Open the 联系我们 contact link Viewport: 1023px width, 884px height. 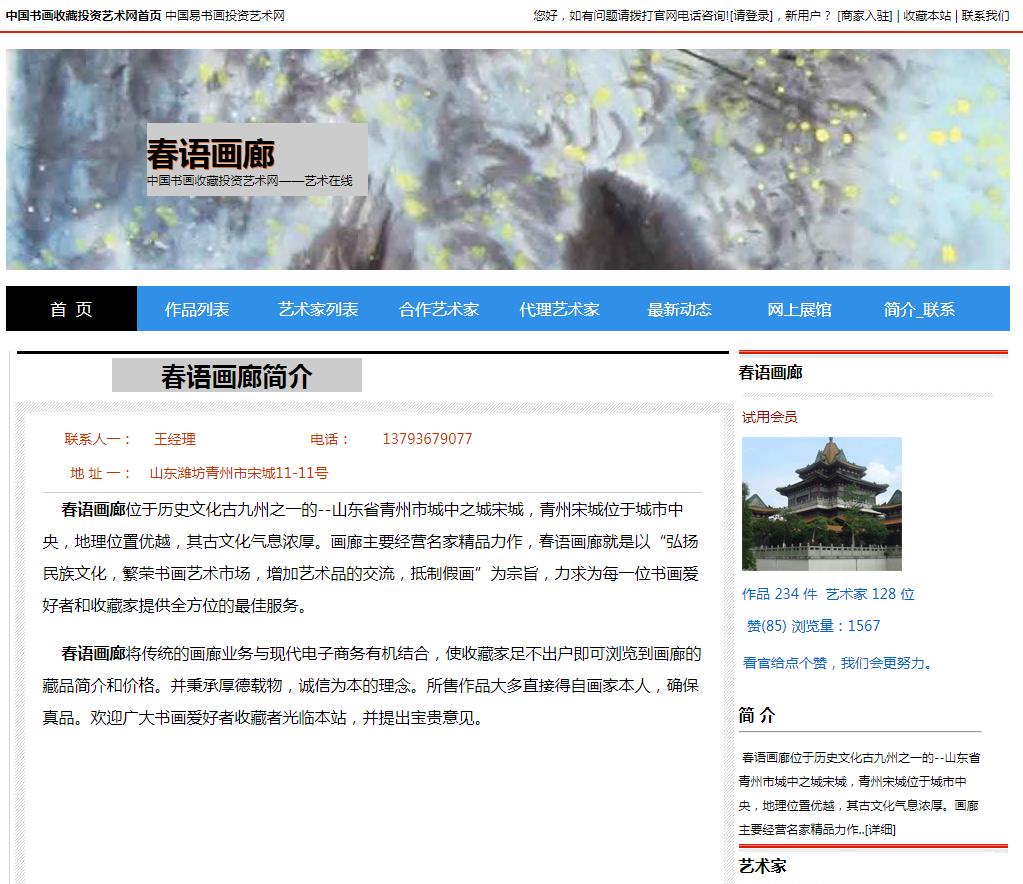(x=985, y=16)
